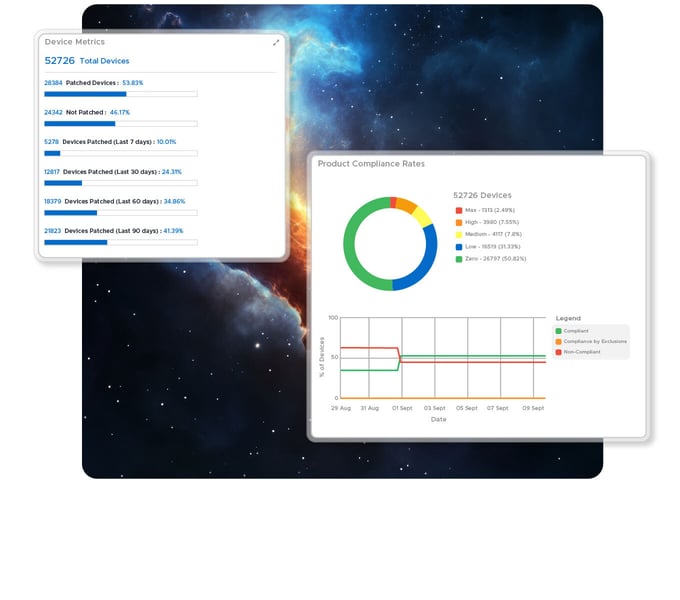Open the Total Devices link
Viewport: 680px width, 600px height.
[105, 61]
